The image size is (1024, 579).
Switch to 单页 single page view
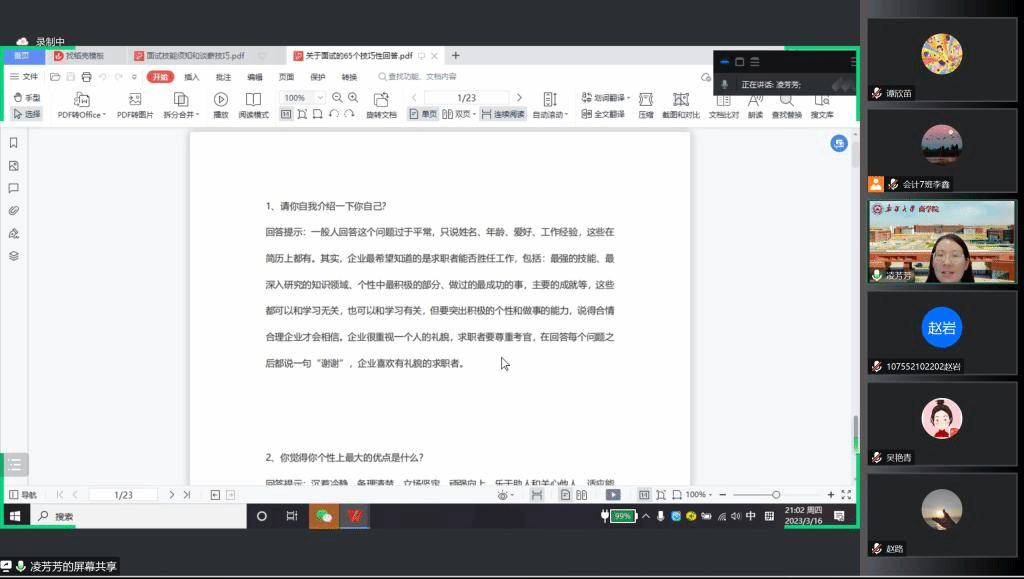point(423,114)
